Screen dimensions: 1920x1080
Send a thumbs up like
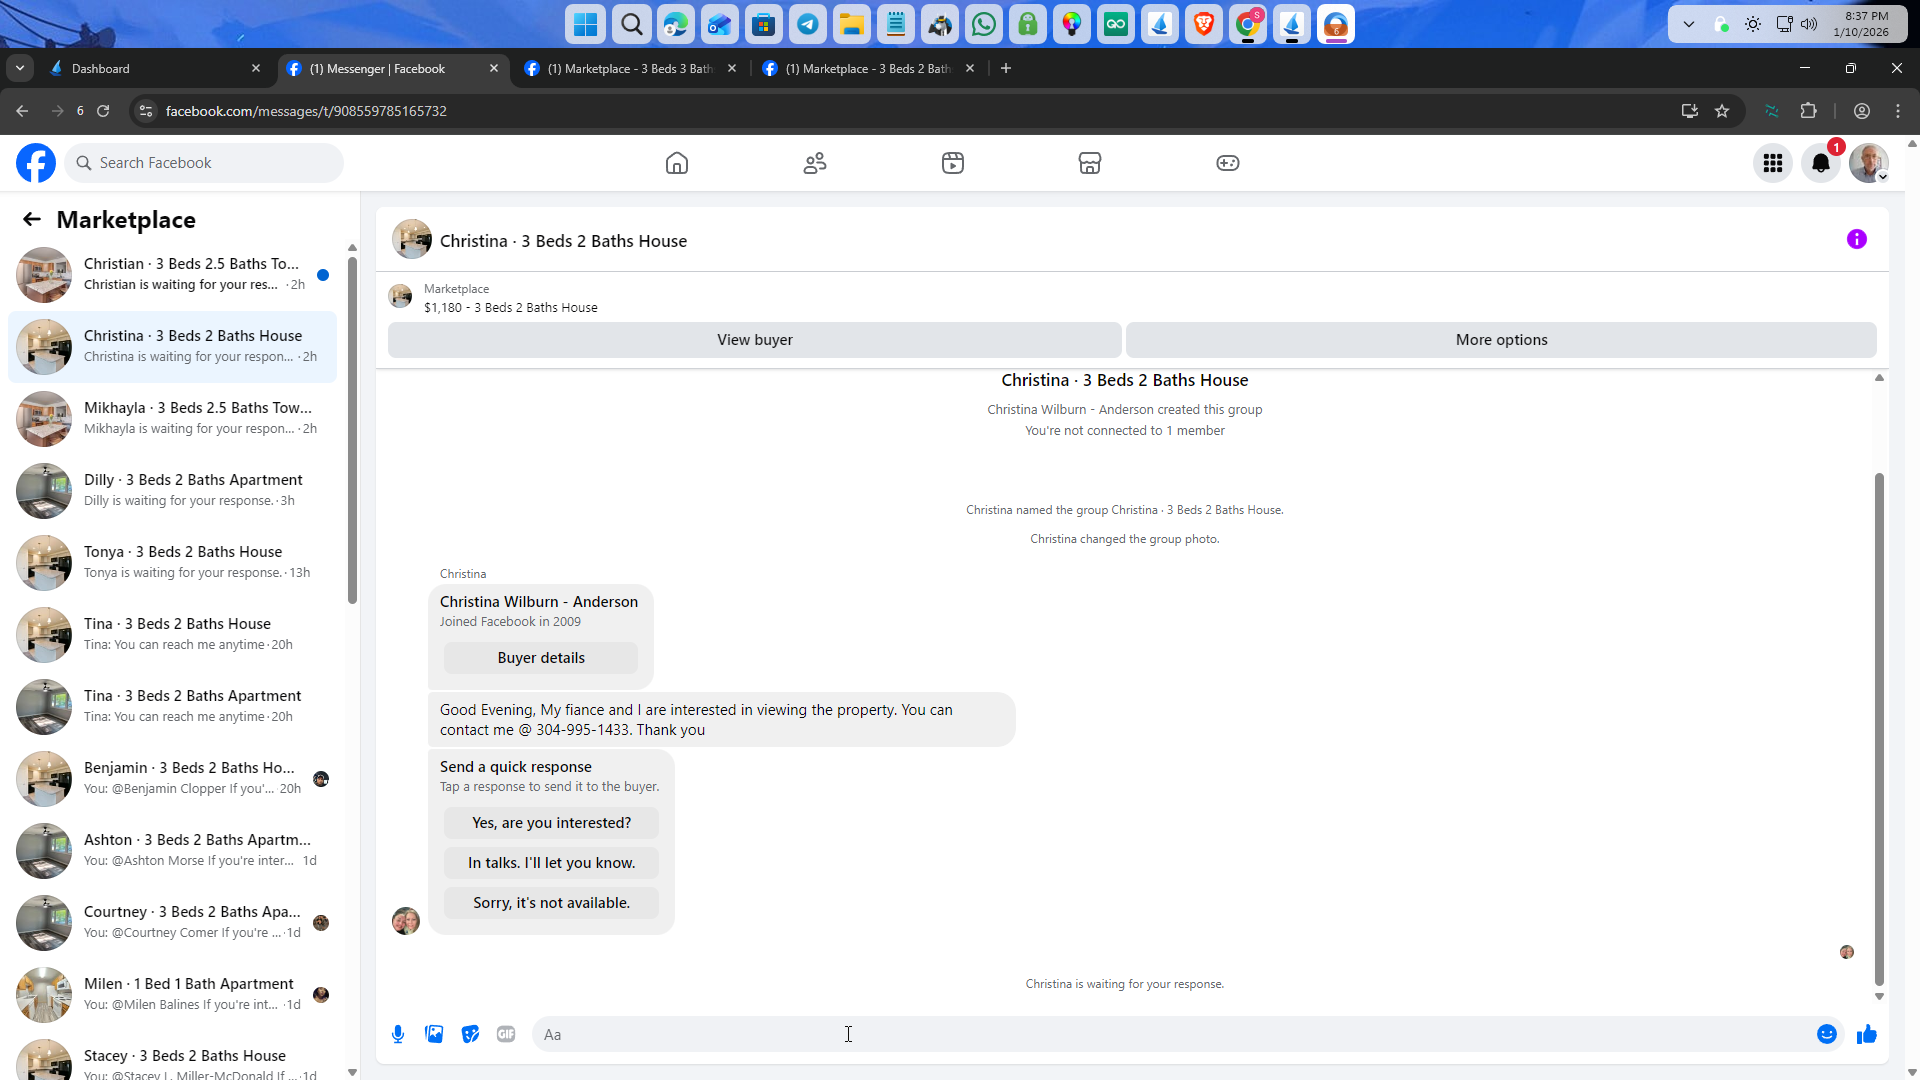1866,1034
